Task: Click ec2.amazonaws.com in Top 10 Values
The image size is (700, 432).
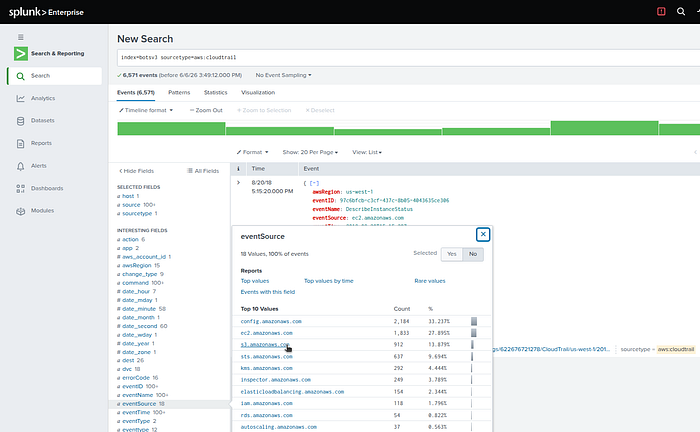Action: point(267,333)
